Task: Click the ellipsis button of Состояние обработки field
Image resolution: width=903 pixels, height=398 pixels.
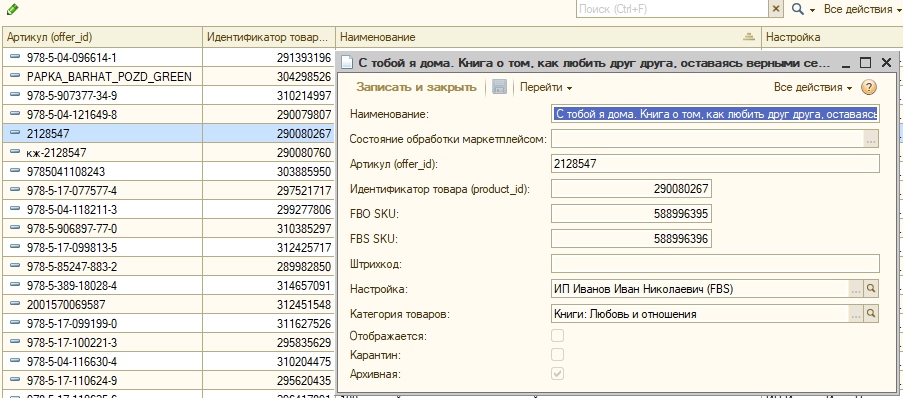Action: click(x=871, y=139)
